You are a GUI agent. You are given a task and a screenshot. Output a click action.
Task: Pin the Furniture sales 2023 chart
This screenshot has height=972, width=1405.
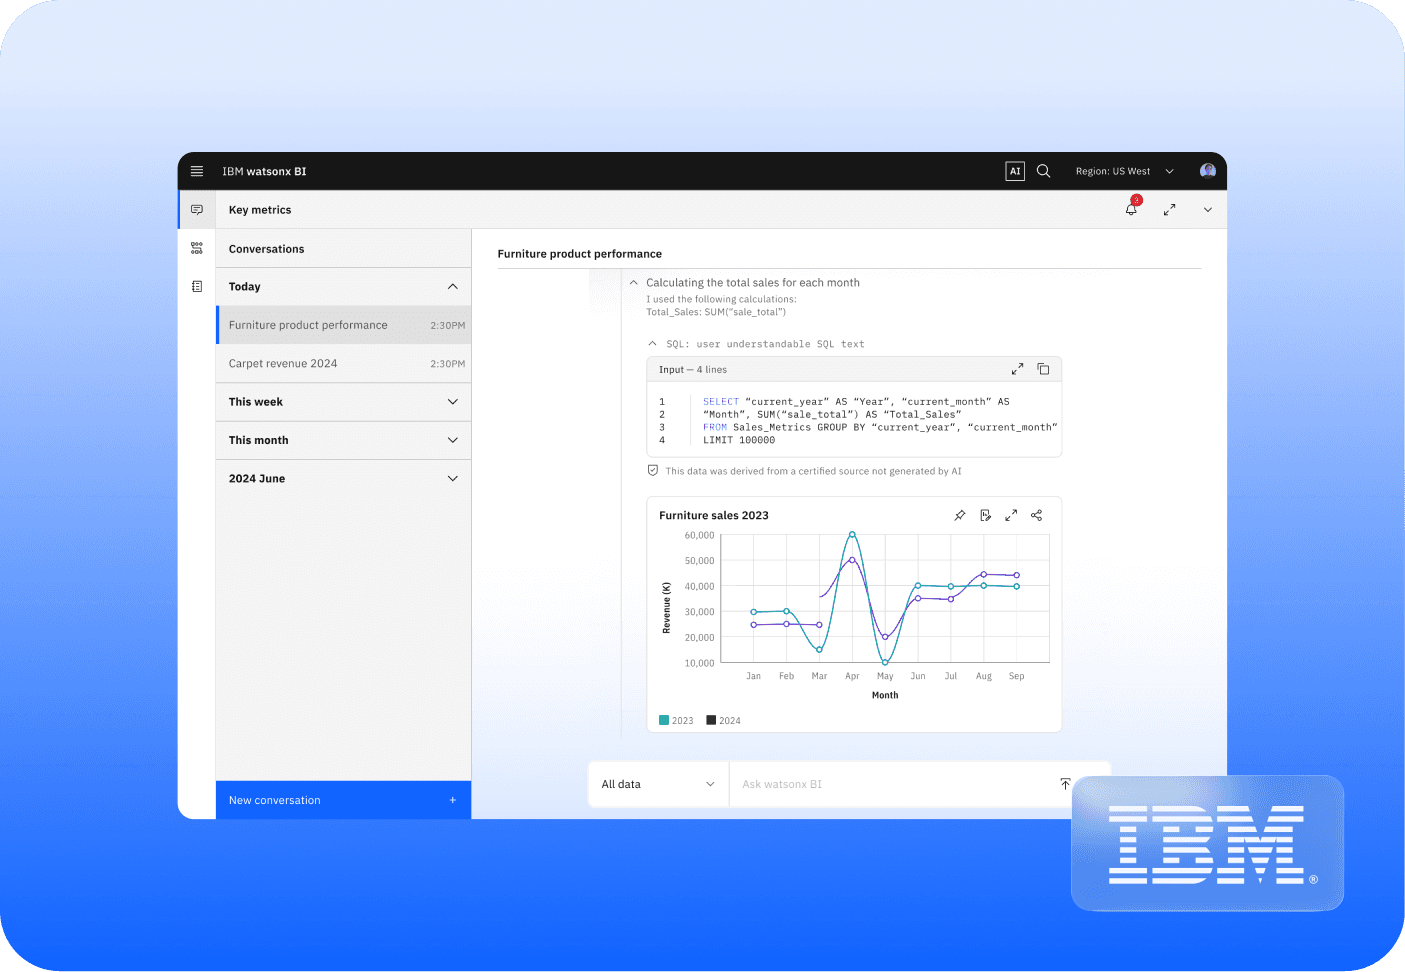pyautogui.click(x=960, y=515)
